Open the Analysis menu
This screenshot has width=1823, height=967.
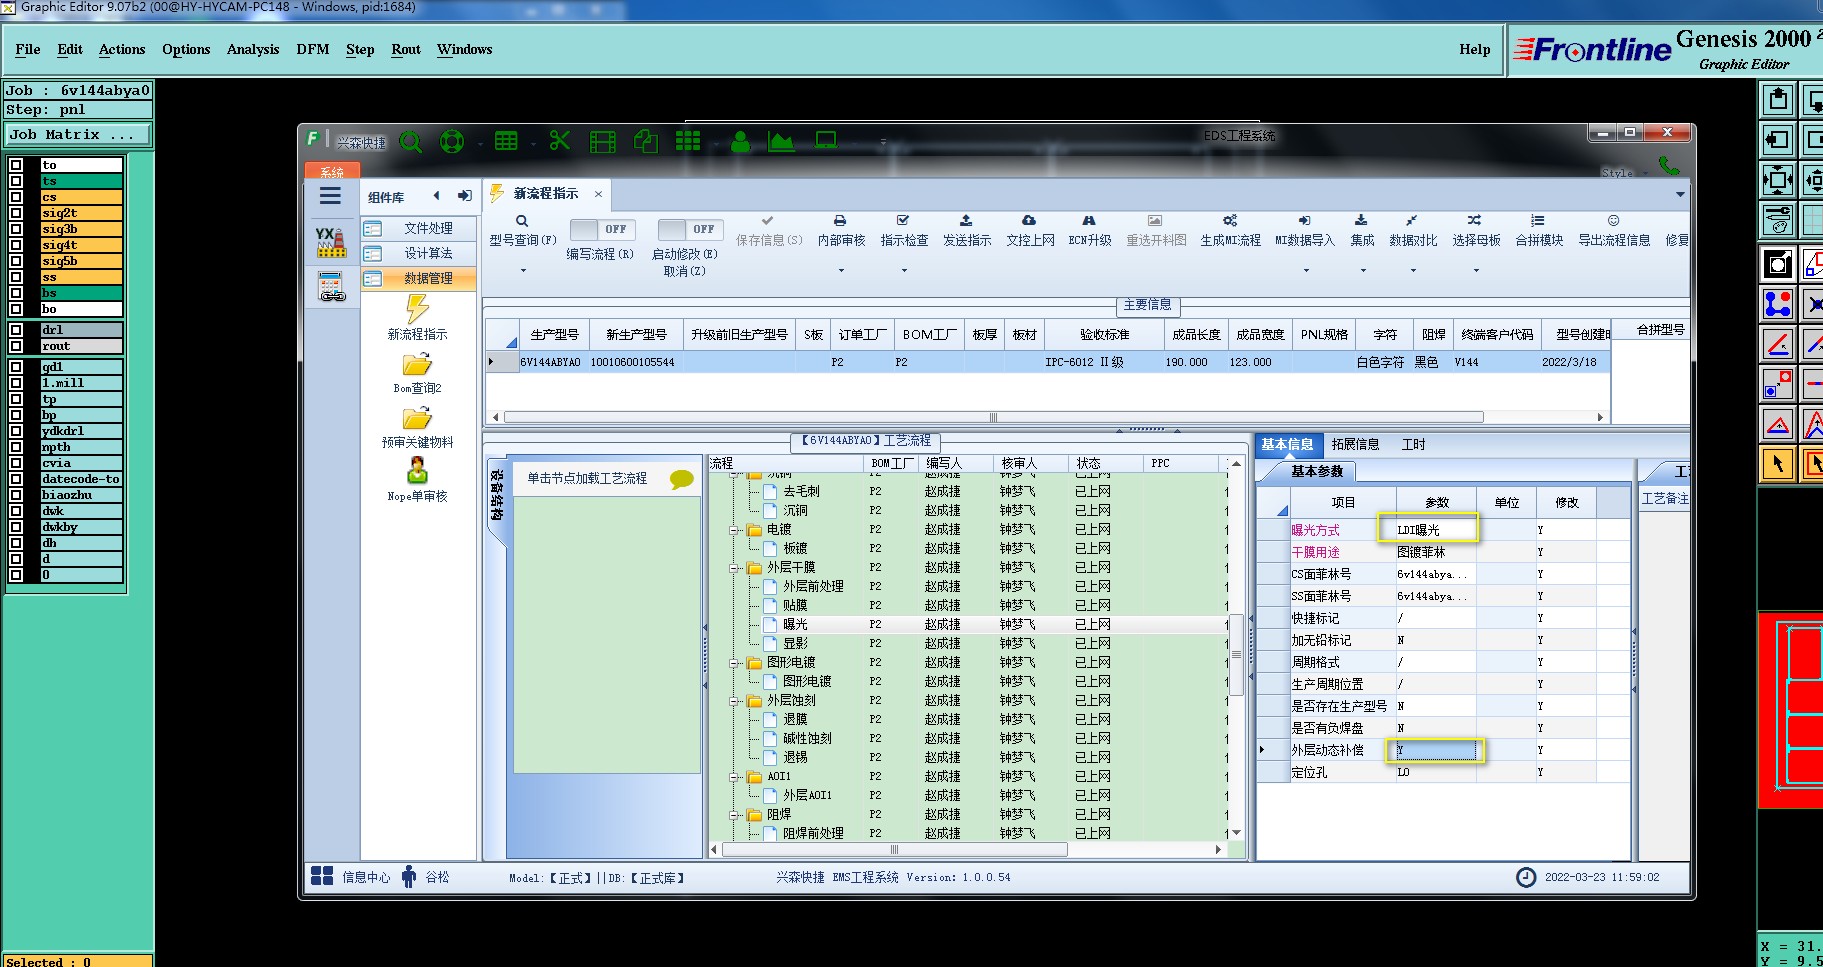point(253,50)
